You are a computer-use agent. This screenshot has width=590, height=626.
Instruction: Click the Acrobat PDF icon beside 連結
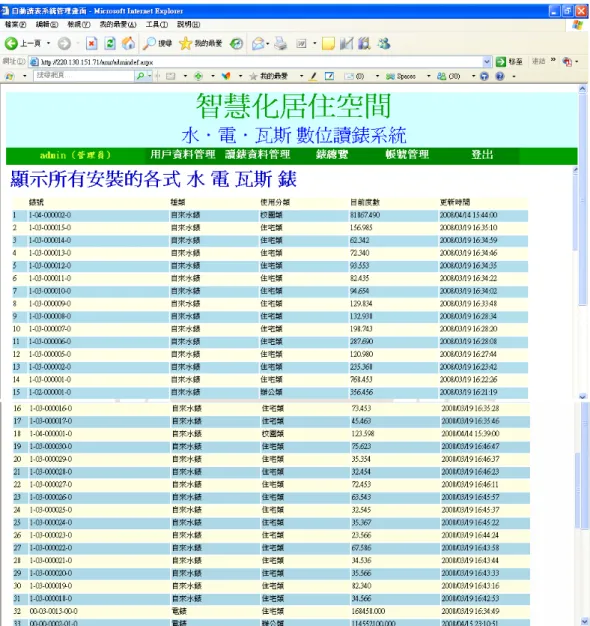tap(567, 62)
